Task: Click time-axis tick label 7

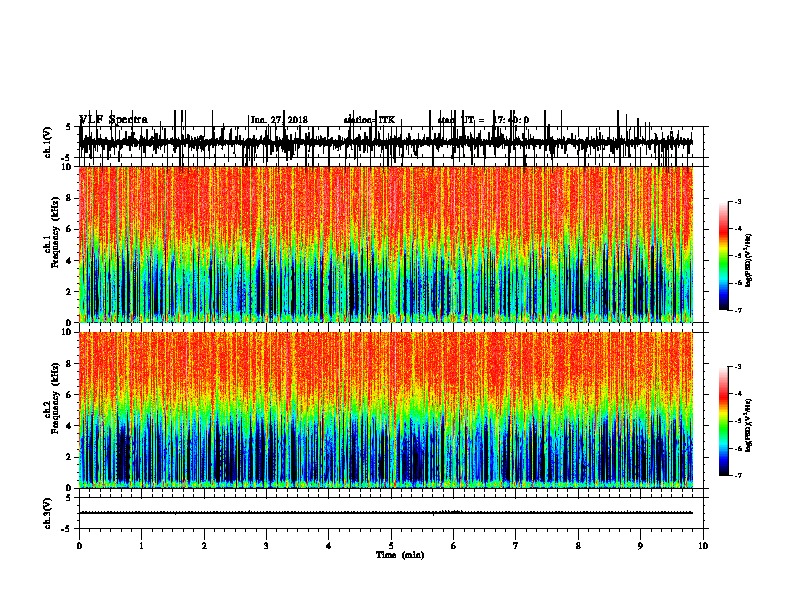Action: [x=516, y=546]
